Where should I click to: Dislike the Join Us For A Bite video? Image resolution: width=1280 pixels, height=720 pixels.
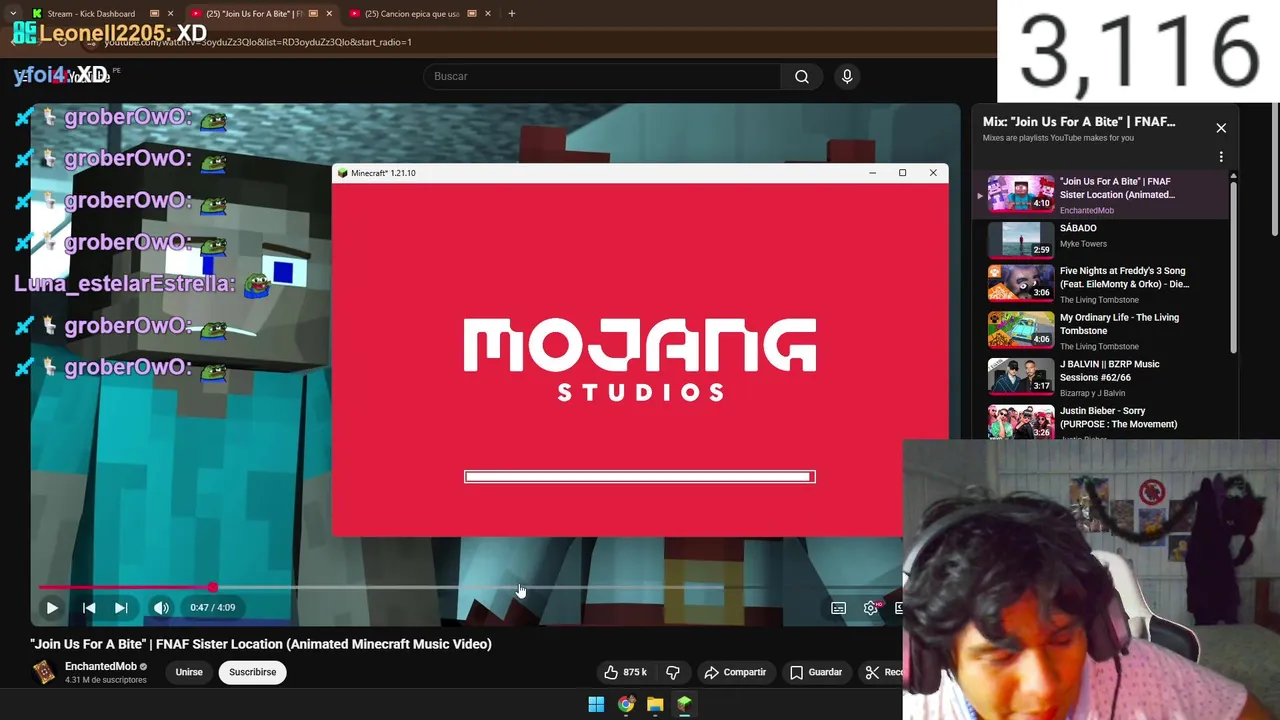(x=673, y=672)
